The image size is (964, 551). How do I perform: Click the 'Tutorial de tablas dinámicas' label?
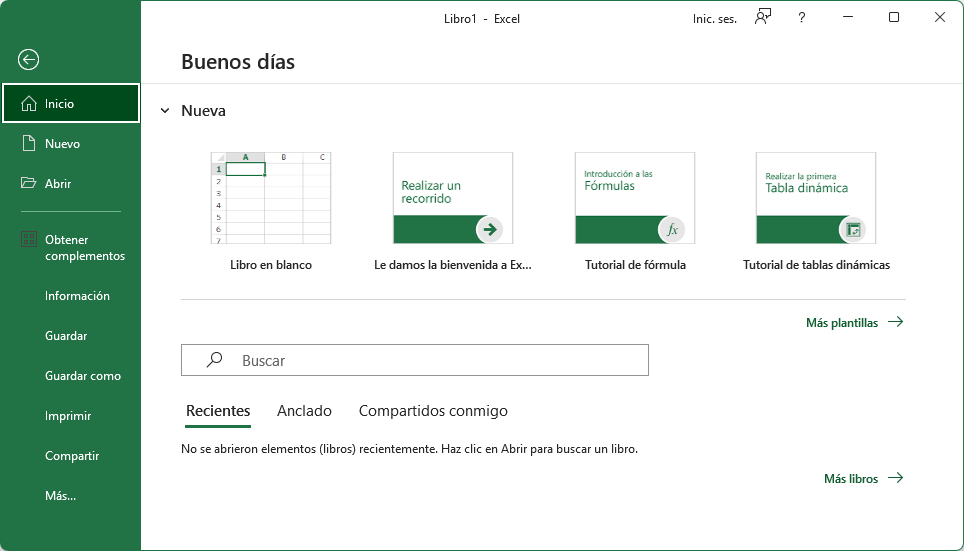[x=816, y=265]
